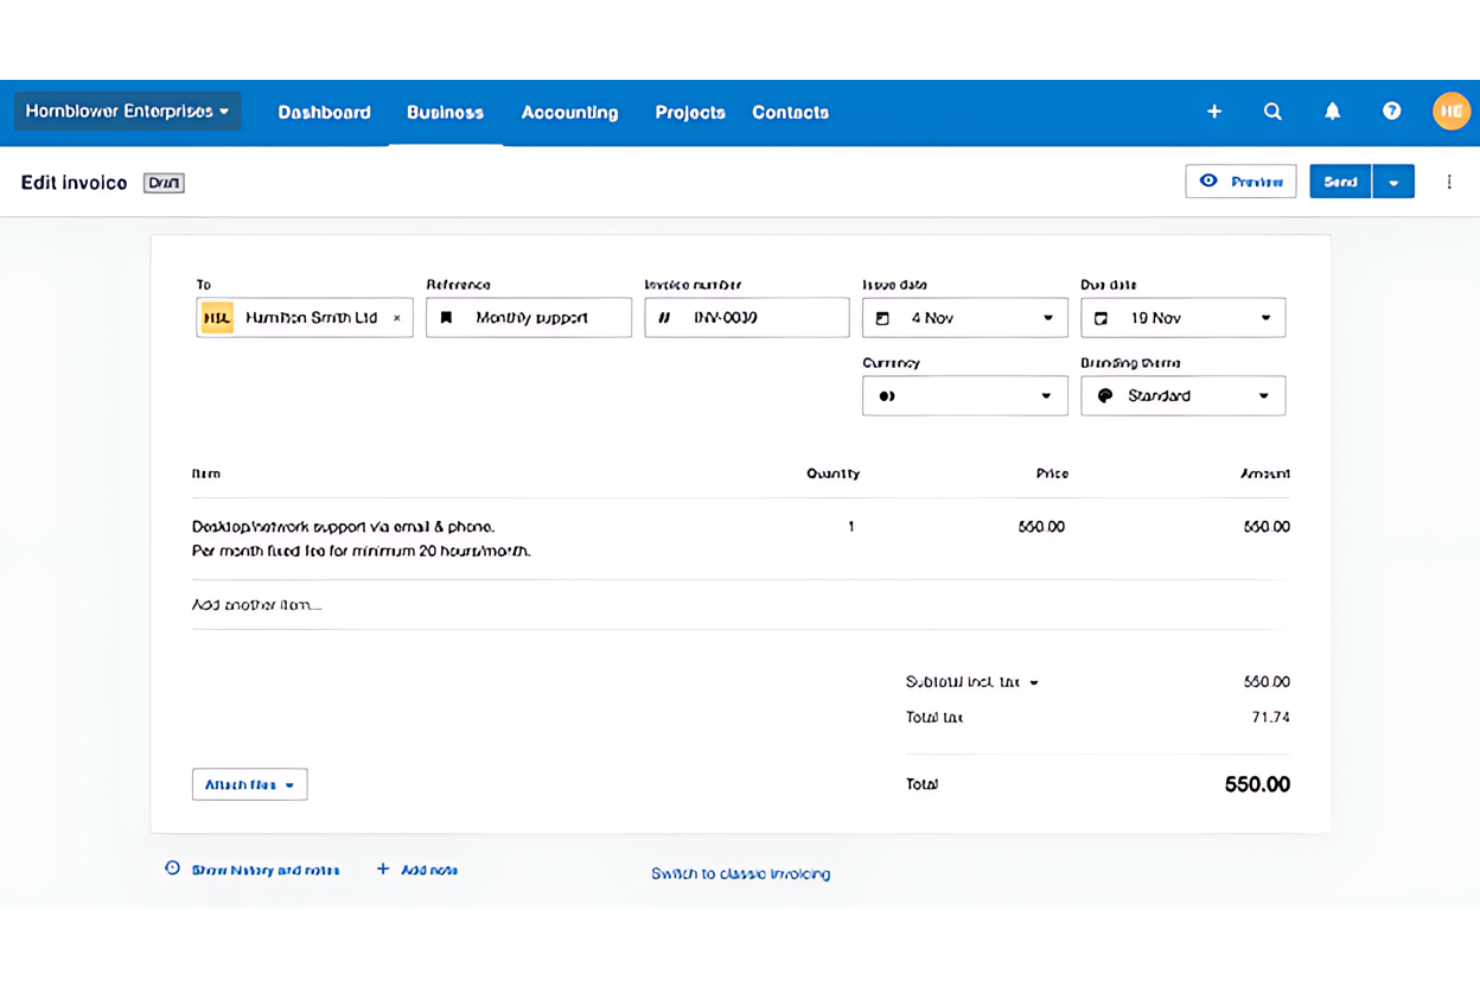Click the Preview button
The height and width of the screenshot is (987, 1480).
pos(1241,181)
